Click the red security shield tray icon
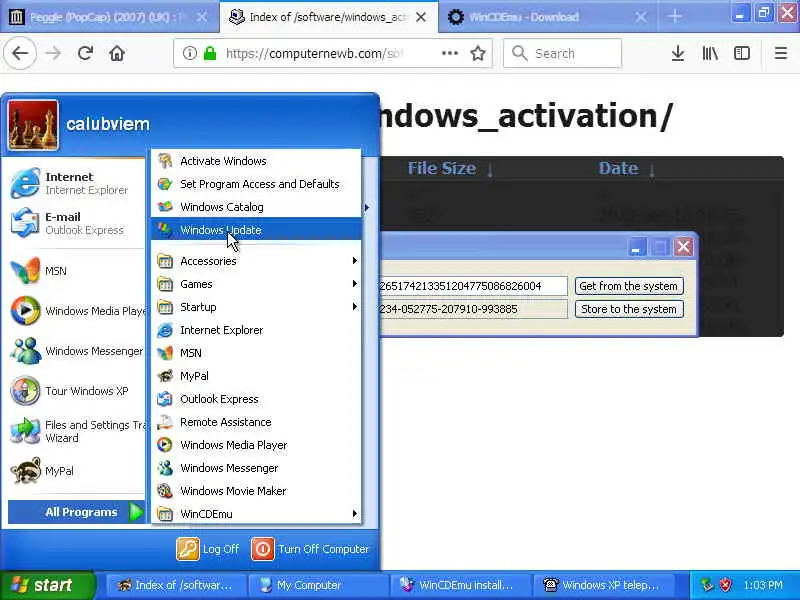This screenshot has height=600, width=800. pyautogui.click(x=726, y=585)
